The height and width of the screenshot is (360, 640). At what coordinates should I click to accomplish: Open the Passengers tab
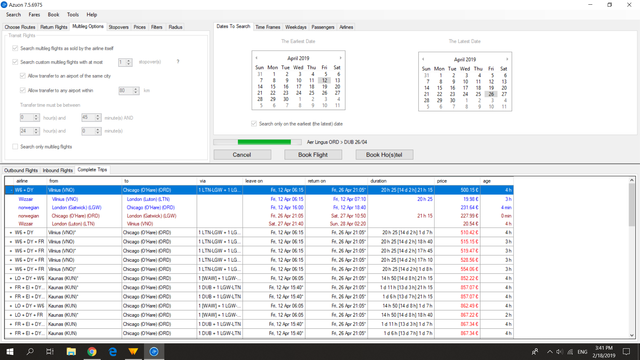point(323,27)
